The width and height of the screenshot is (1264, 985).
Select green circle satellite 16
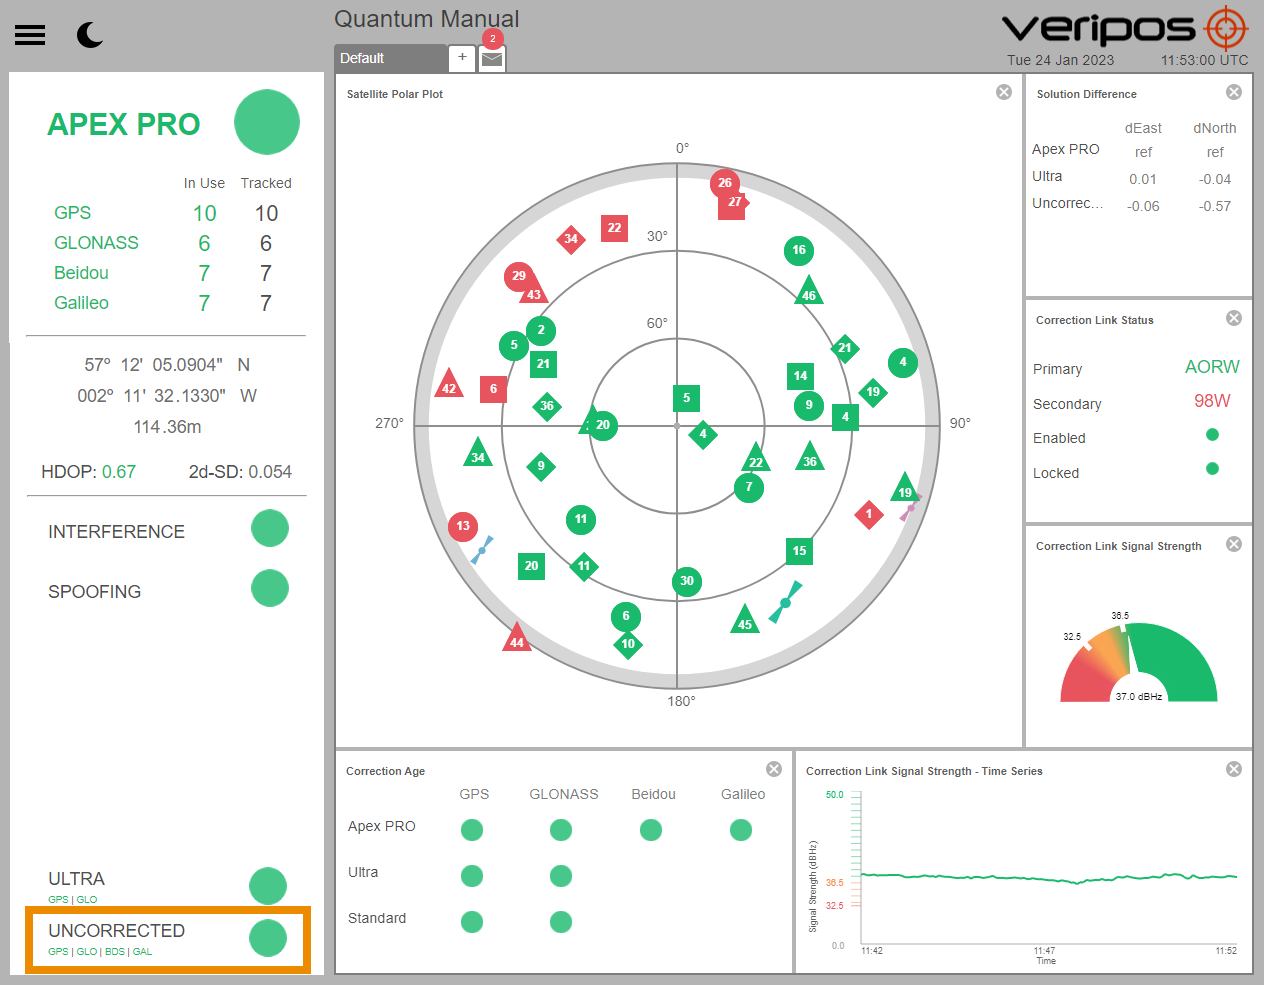(799, 250)
